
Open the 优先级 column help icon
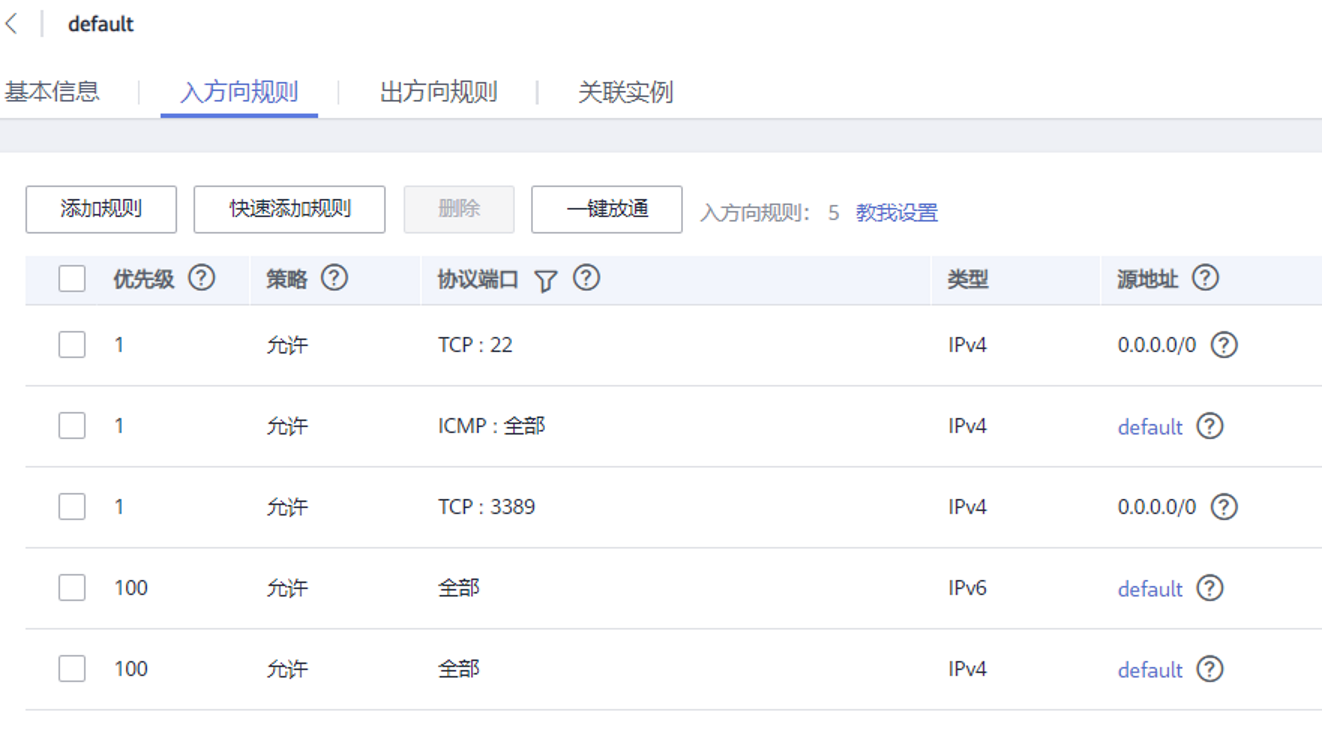point(202,278)
